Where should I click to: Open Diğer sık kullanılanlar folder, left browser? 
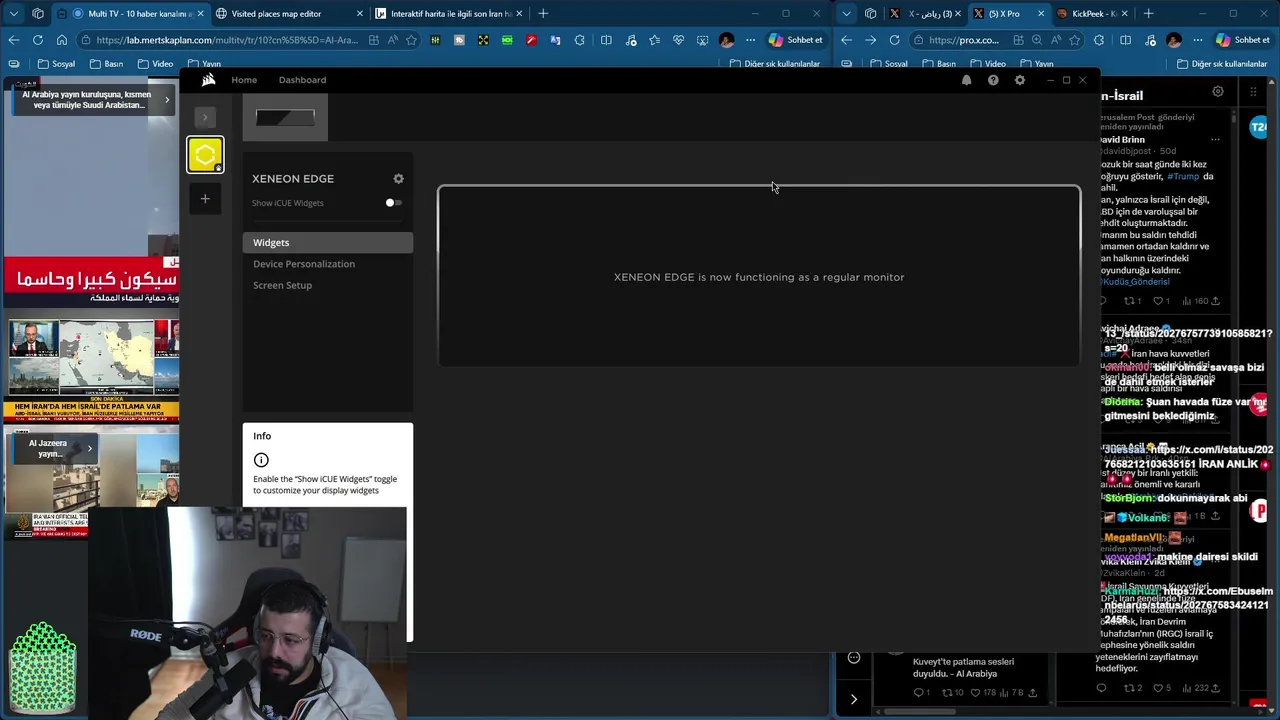pos(775,64)
